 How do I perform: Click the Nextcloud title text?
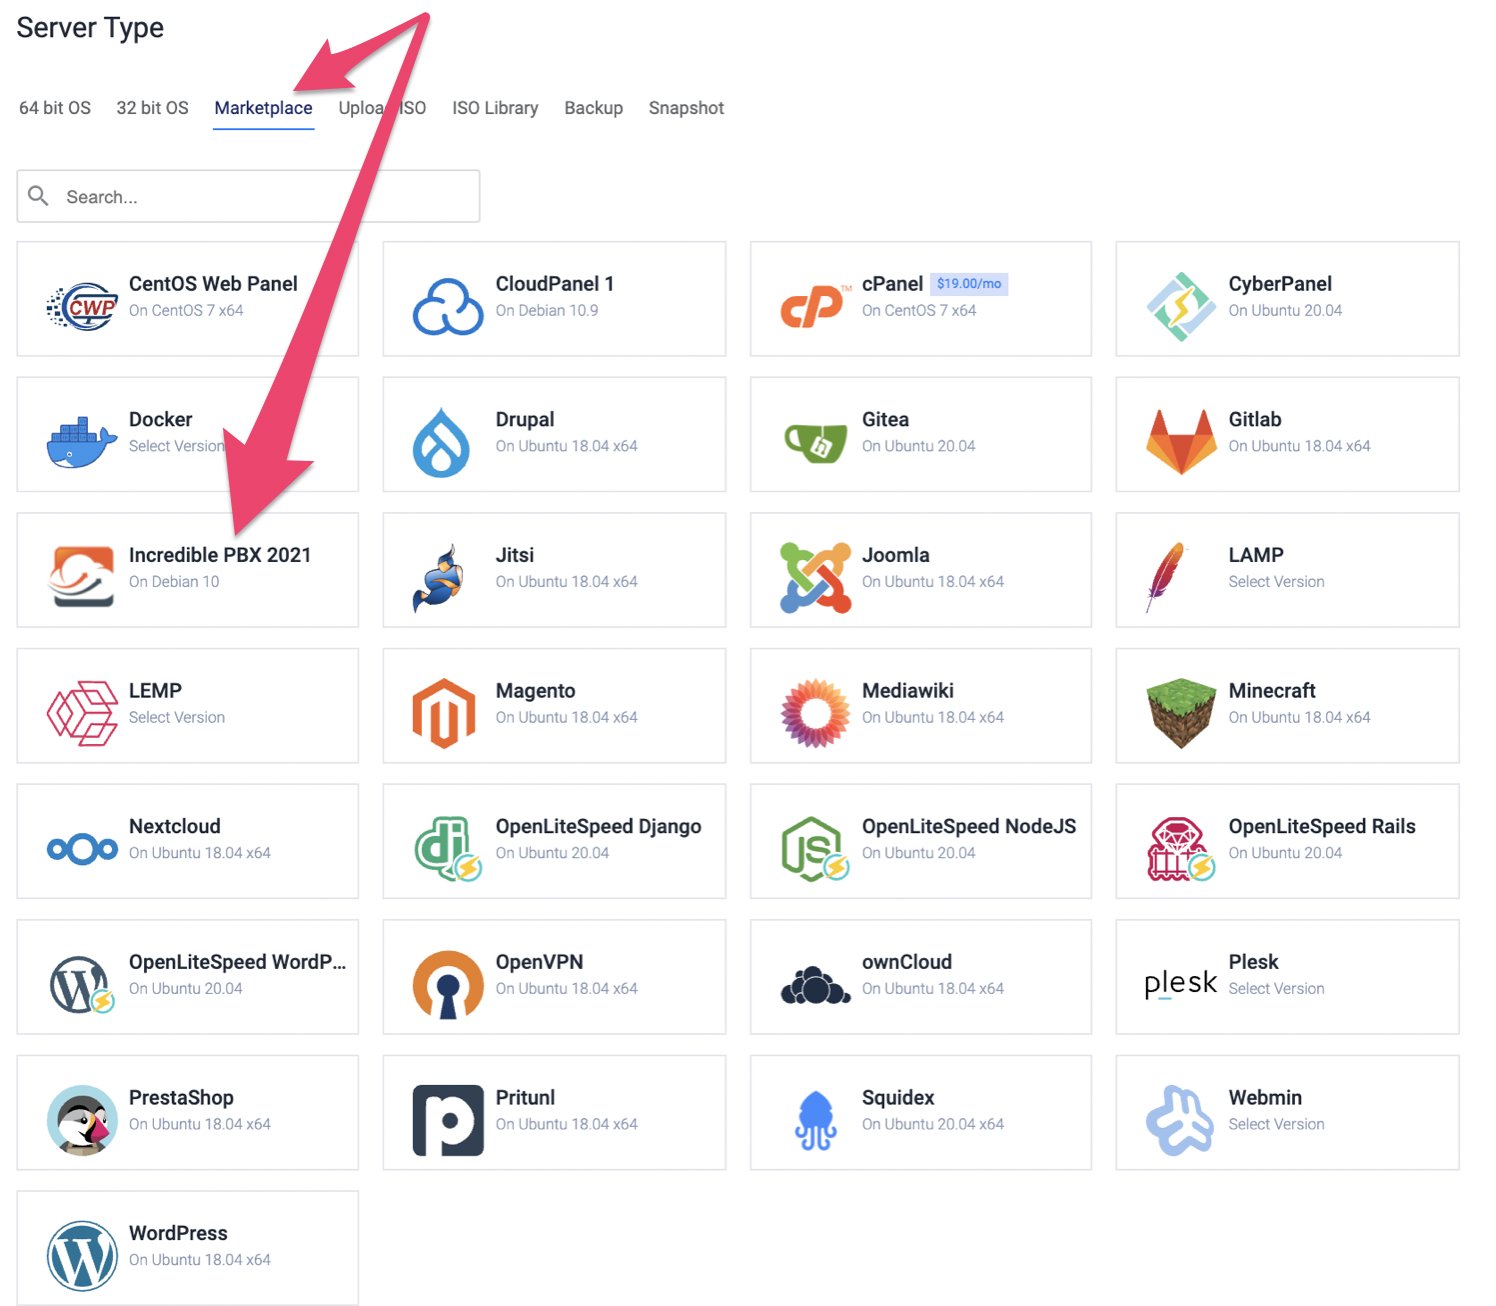pos(174,826)
